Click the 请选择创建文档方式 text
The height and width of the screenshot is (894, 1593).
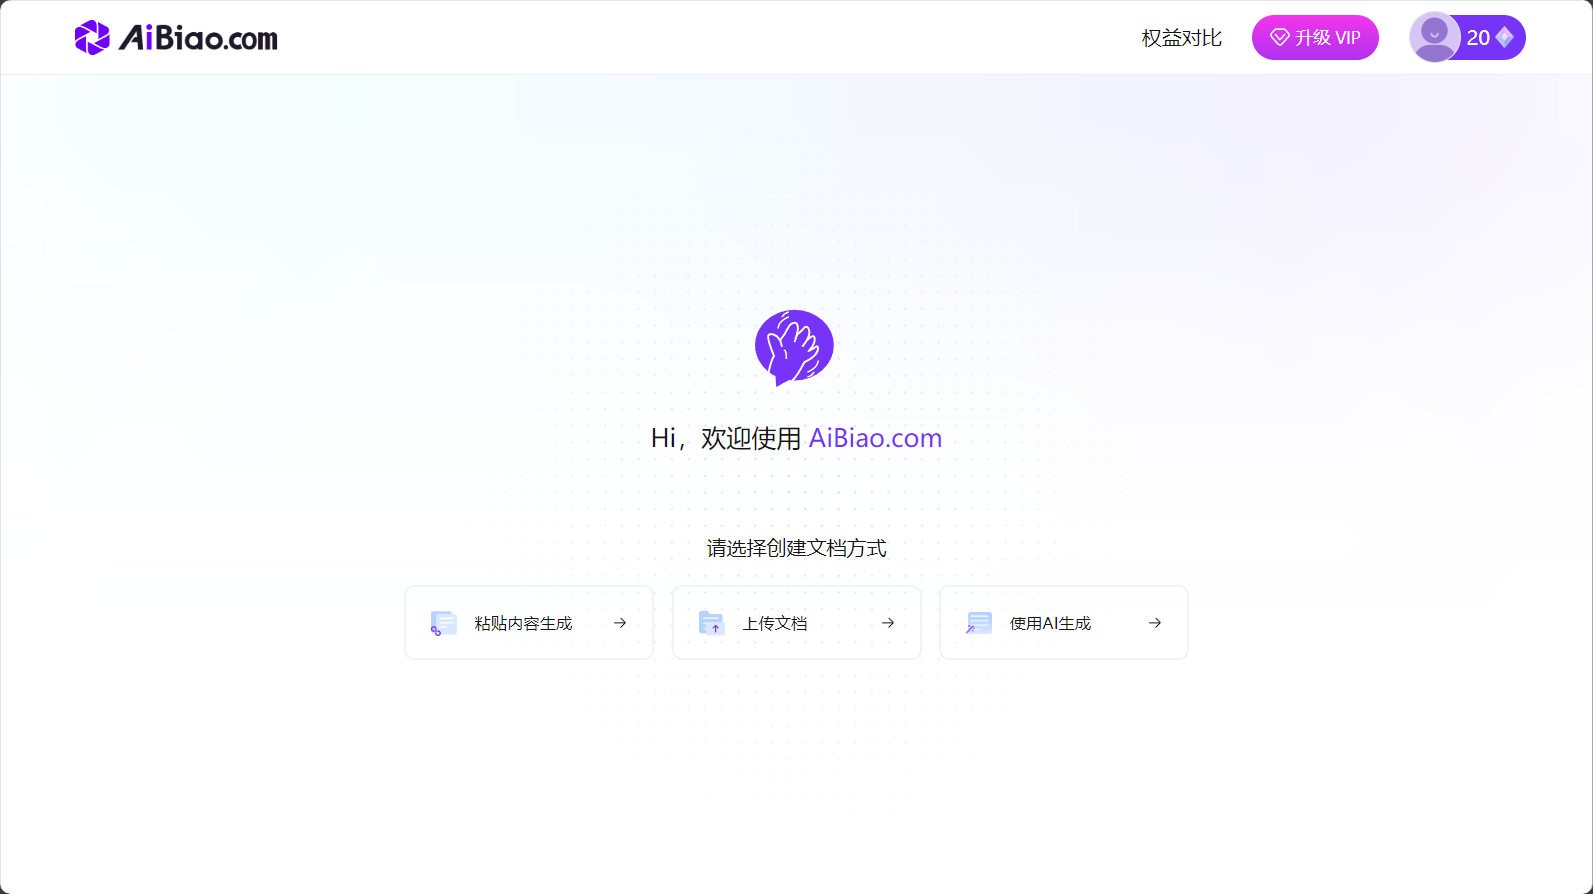click(x=796, y=548)
